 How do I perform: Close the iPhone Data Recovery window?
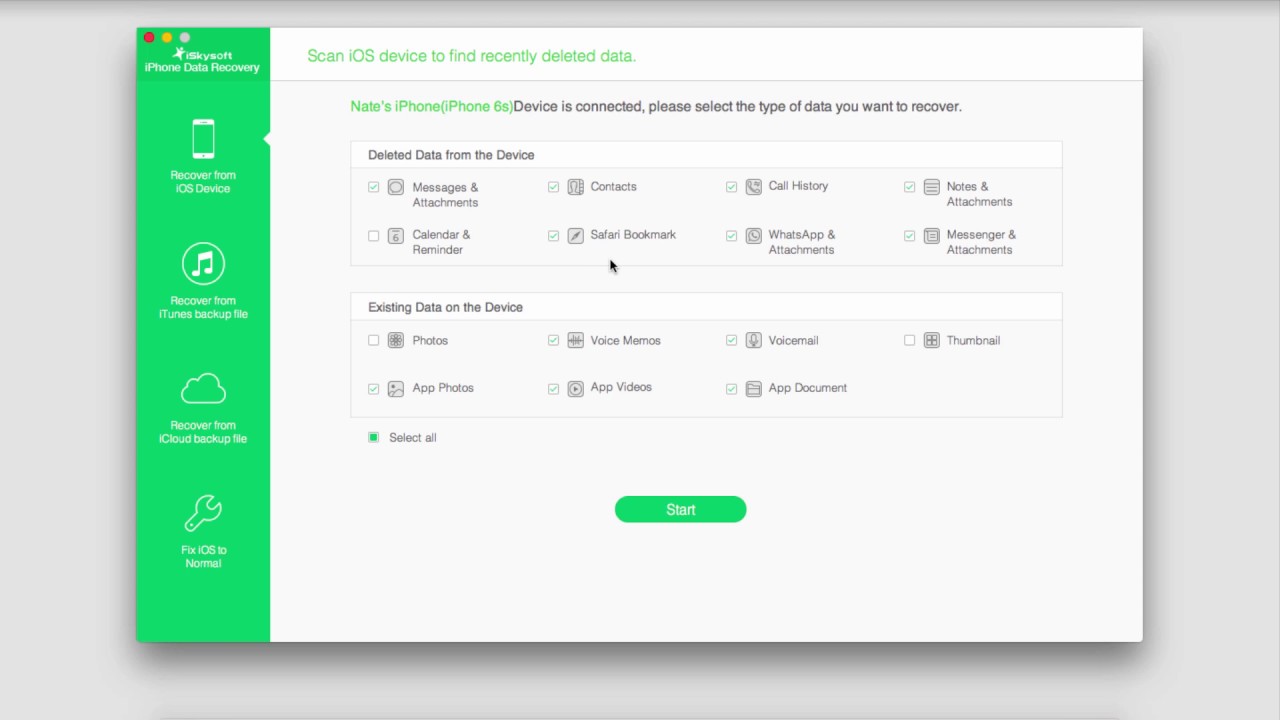coord(149,38)
